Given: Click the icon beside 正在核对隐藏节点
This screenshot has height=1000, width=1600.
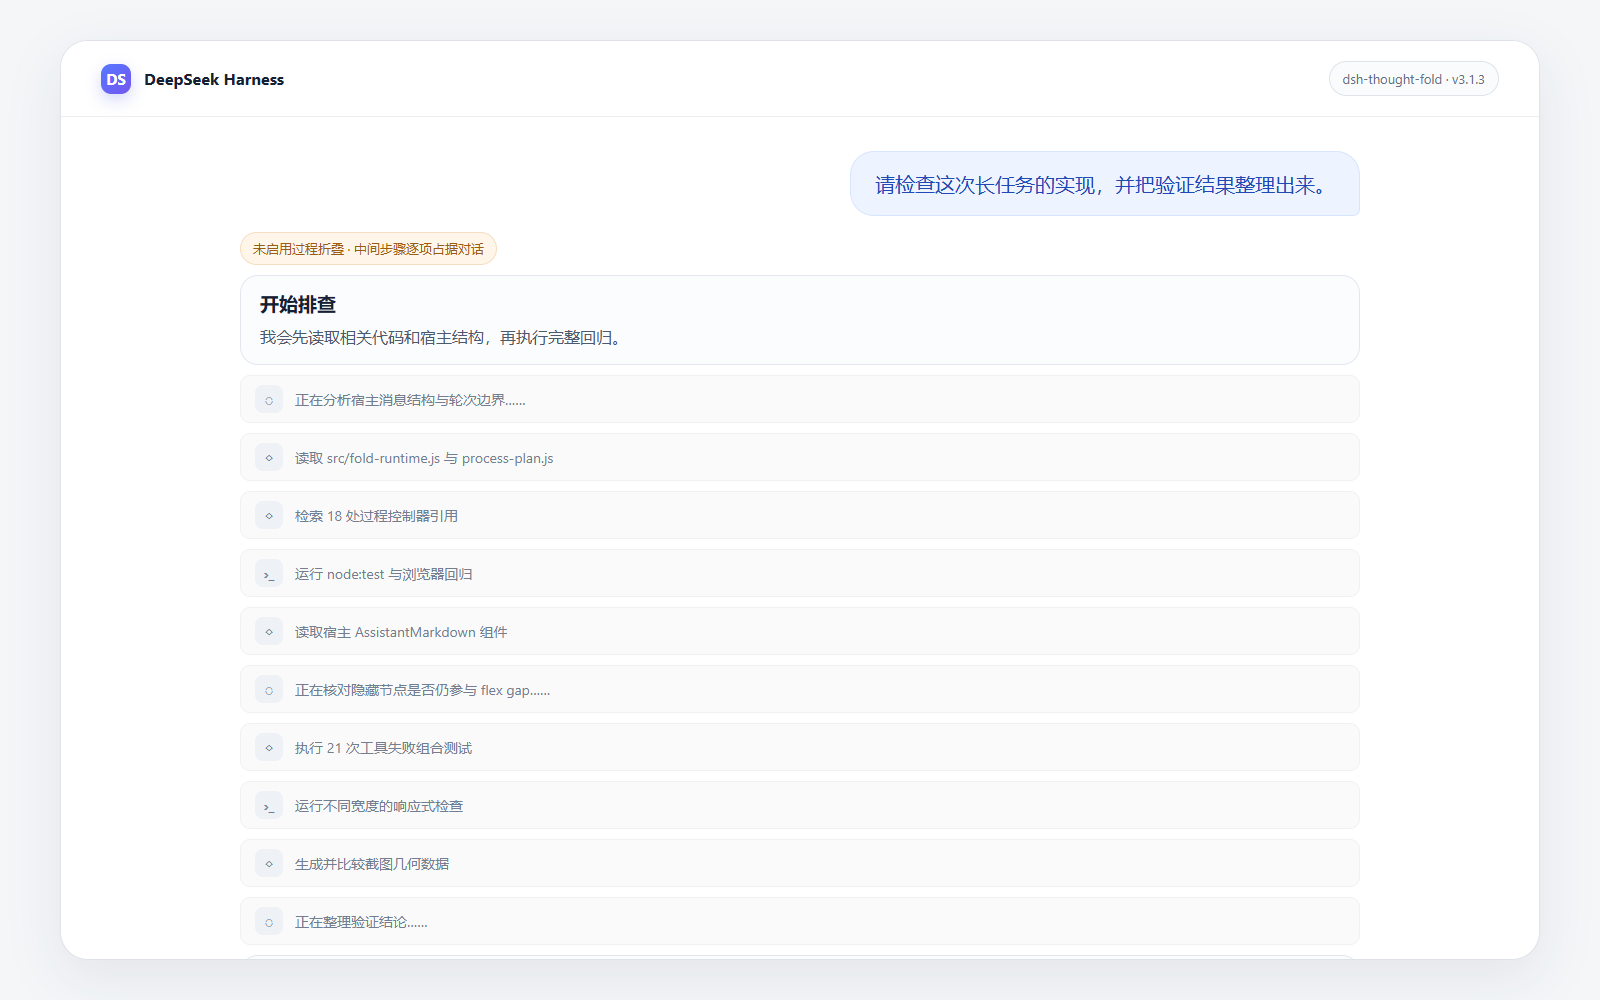Looking at the screenshot, I should 269,690.
